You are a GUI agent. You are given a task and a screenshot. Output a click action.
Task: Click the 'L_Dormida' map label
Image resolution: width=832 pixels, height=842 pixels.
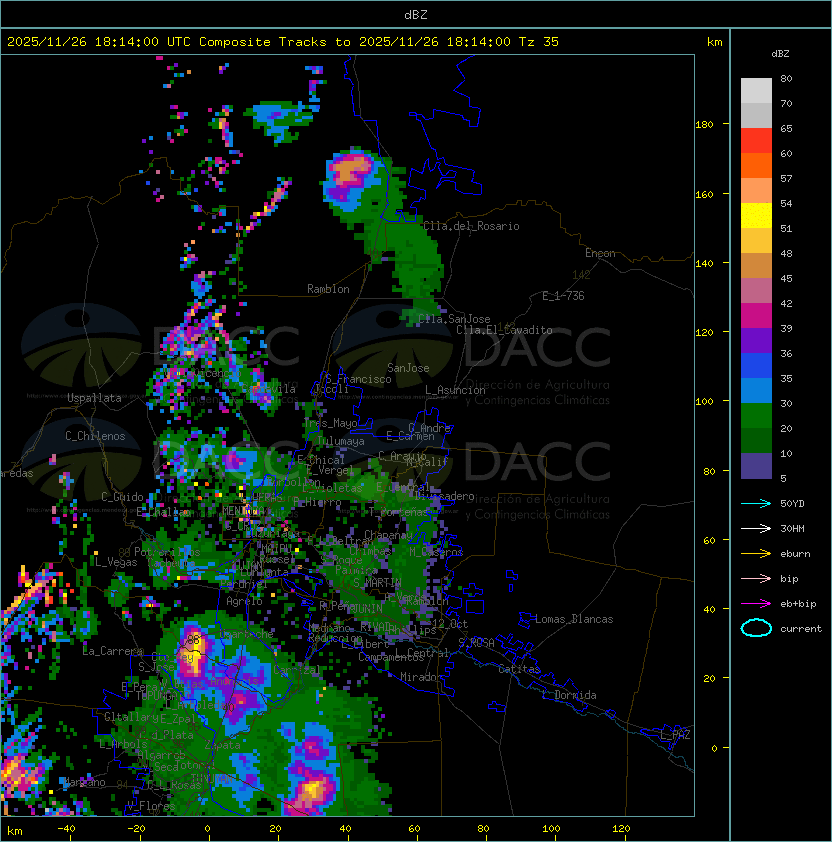569,695
